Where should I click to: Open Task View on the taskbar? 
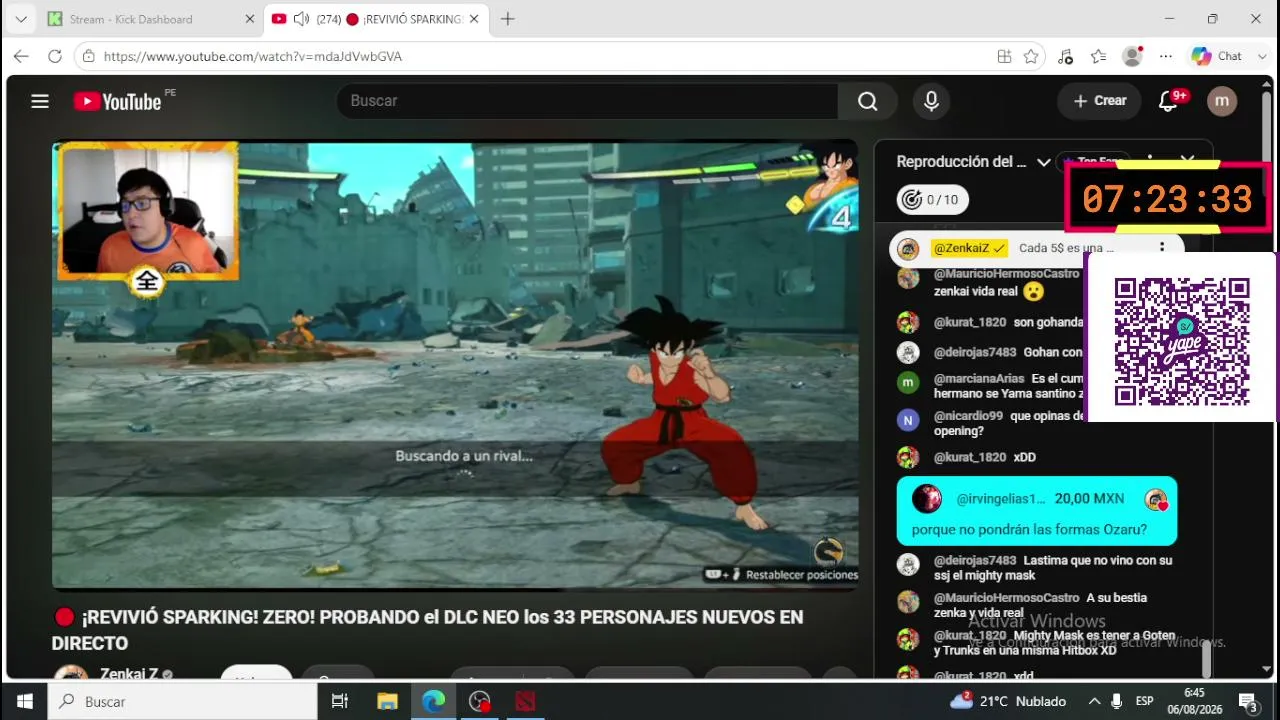(340, 701)
